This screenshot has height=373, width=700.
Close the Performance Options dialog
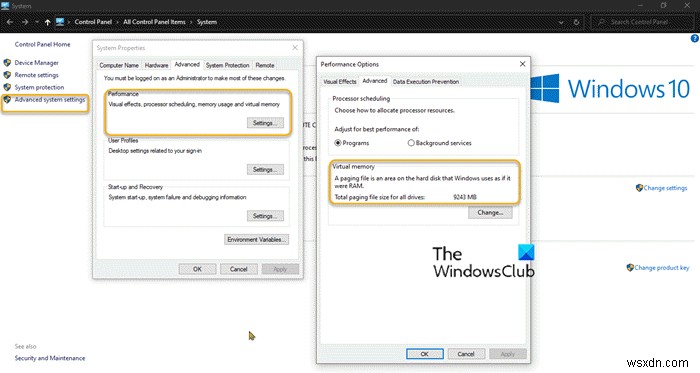[522, 64]
